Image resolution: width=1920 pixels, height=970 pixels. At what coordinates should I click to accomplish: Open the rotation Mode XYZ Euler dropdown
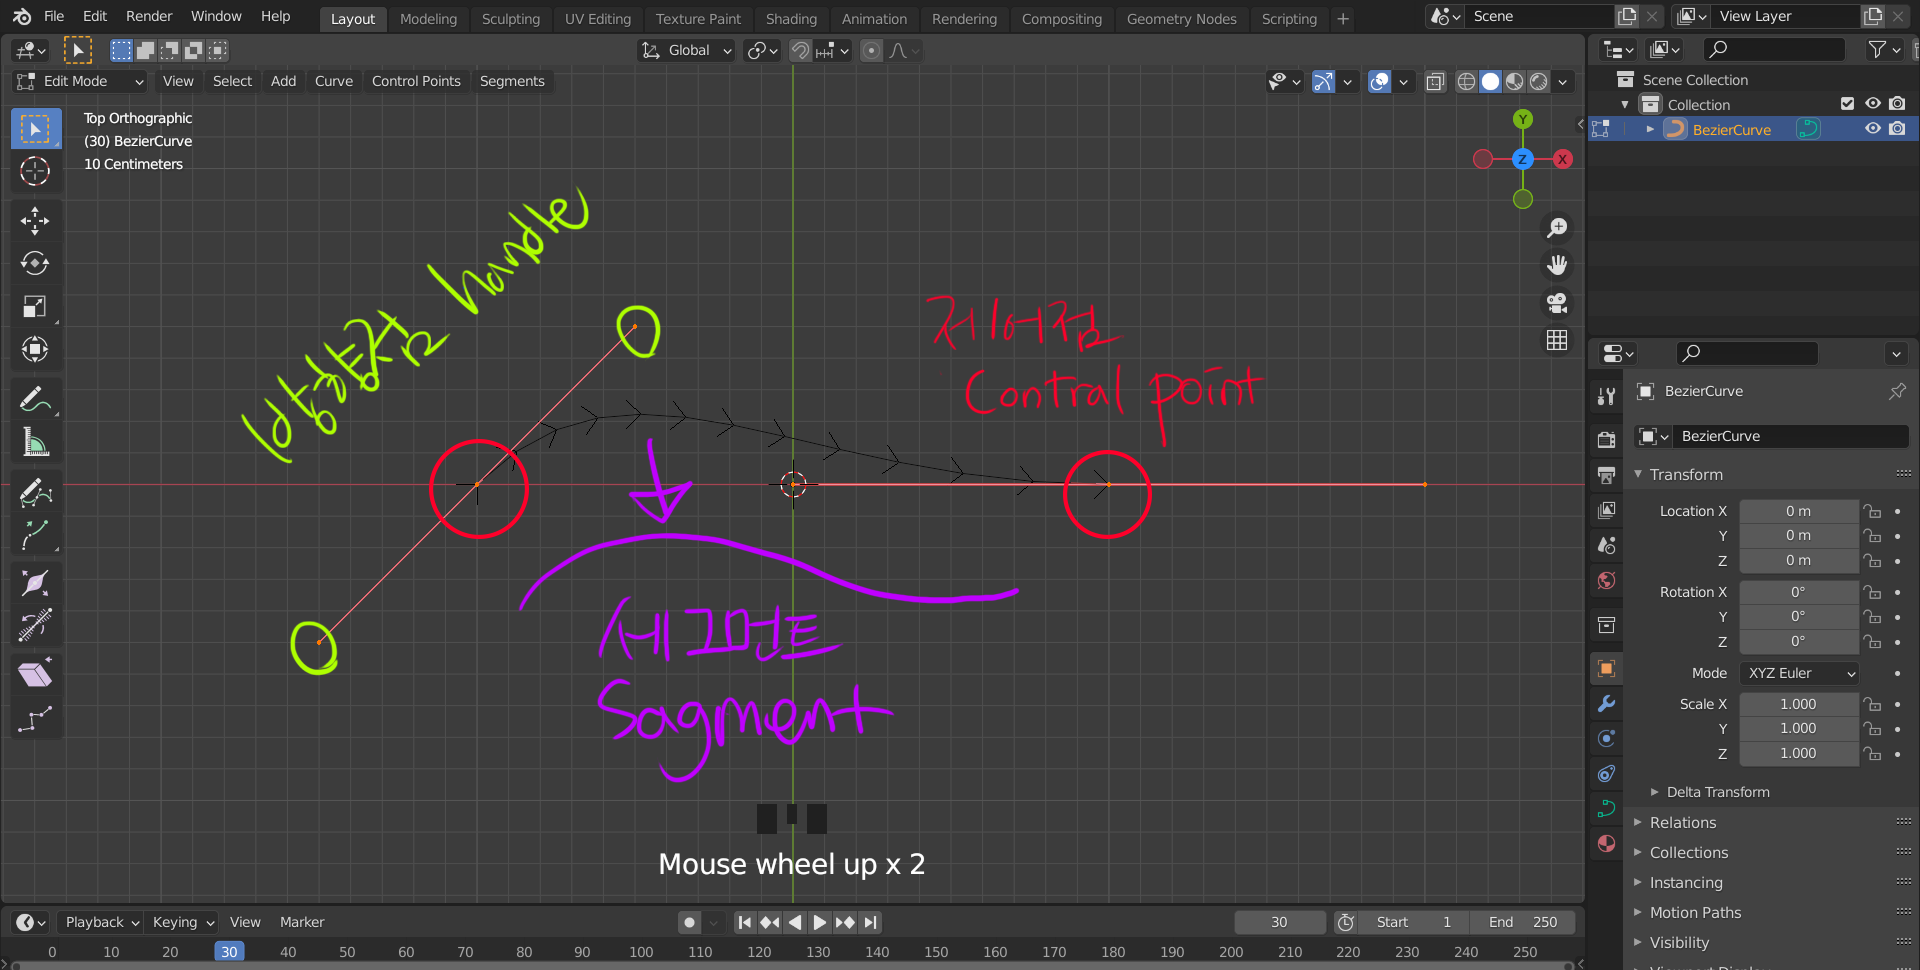(x=1799, y=673)
